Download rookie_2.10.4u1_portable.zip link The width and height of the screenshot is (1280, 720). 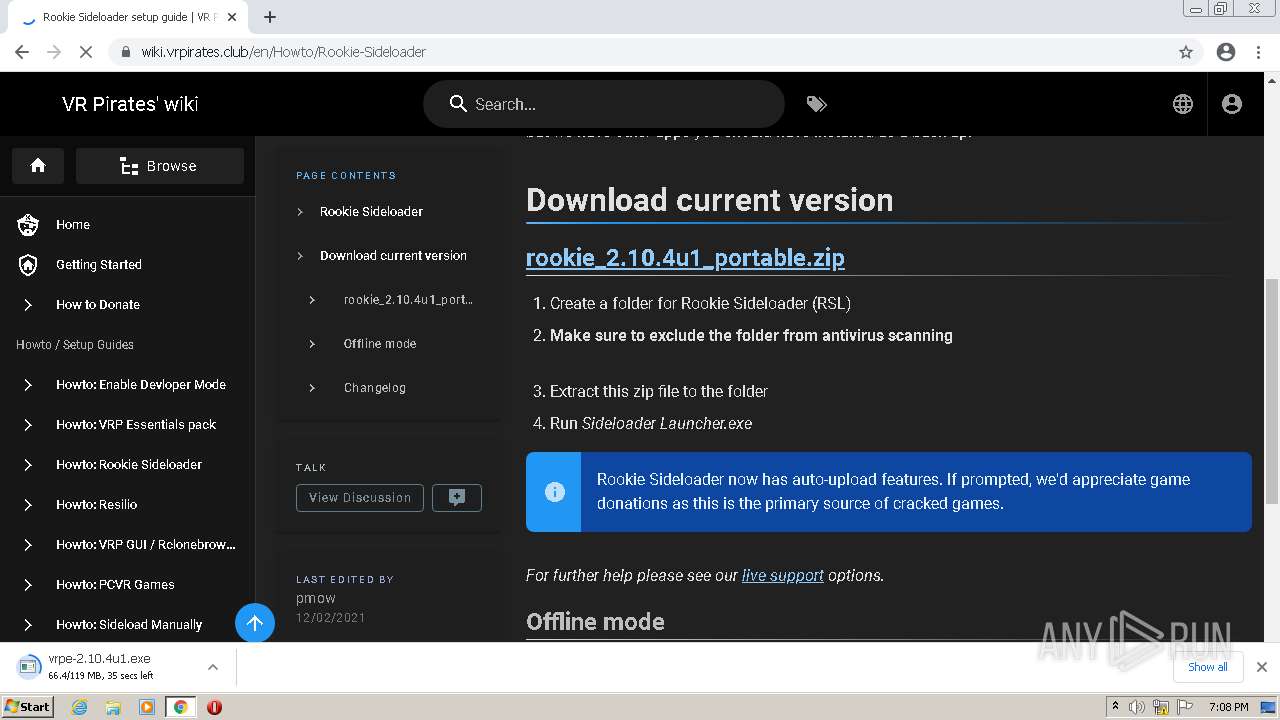tap(685, 258)
